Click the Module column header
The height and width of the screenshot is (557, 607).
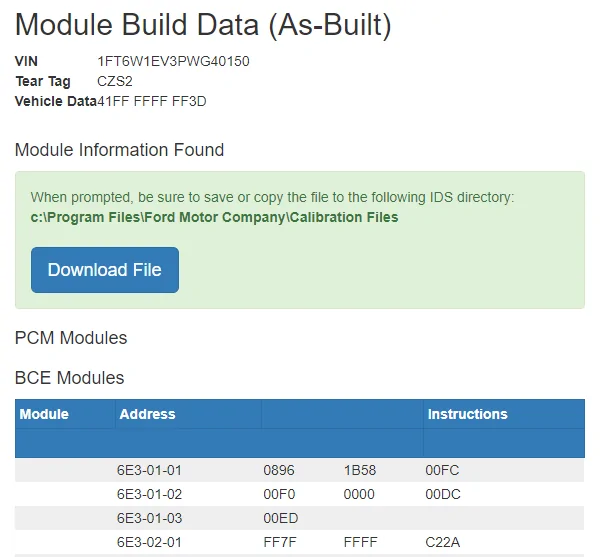(45, 414)
